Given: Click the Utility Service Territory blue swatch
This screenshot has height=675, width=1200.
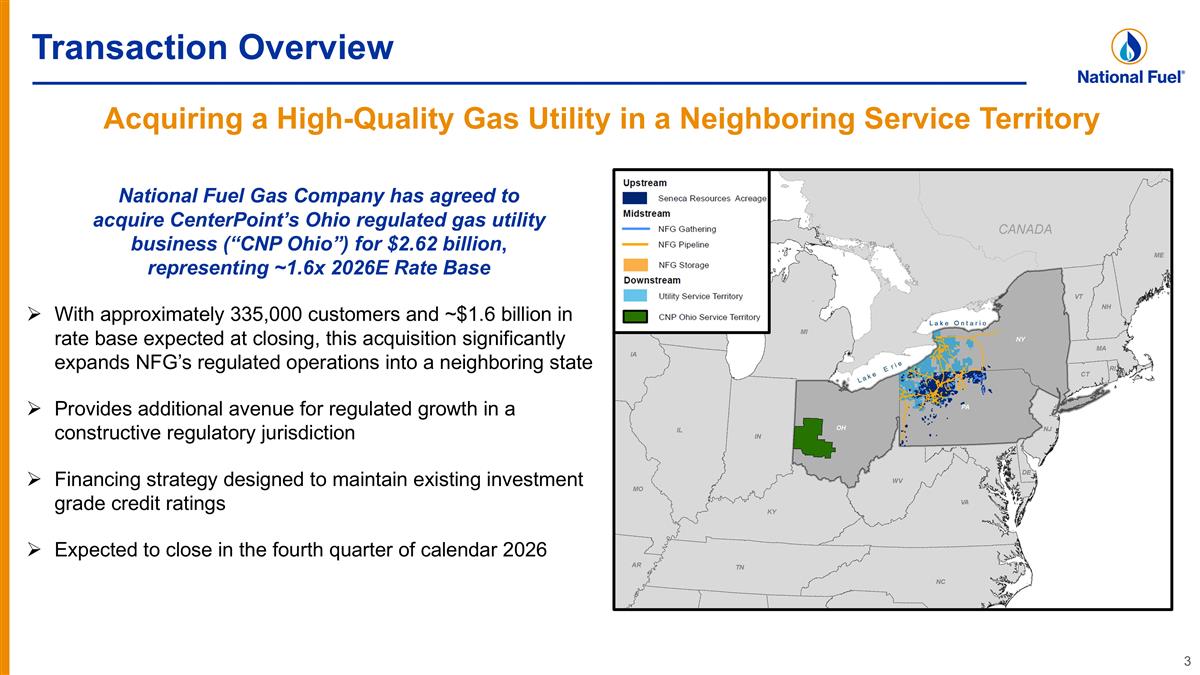Looking at the screenshot, I should [634, 296].
